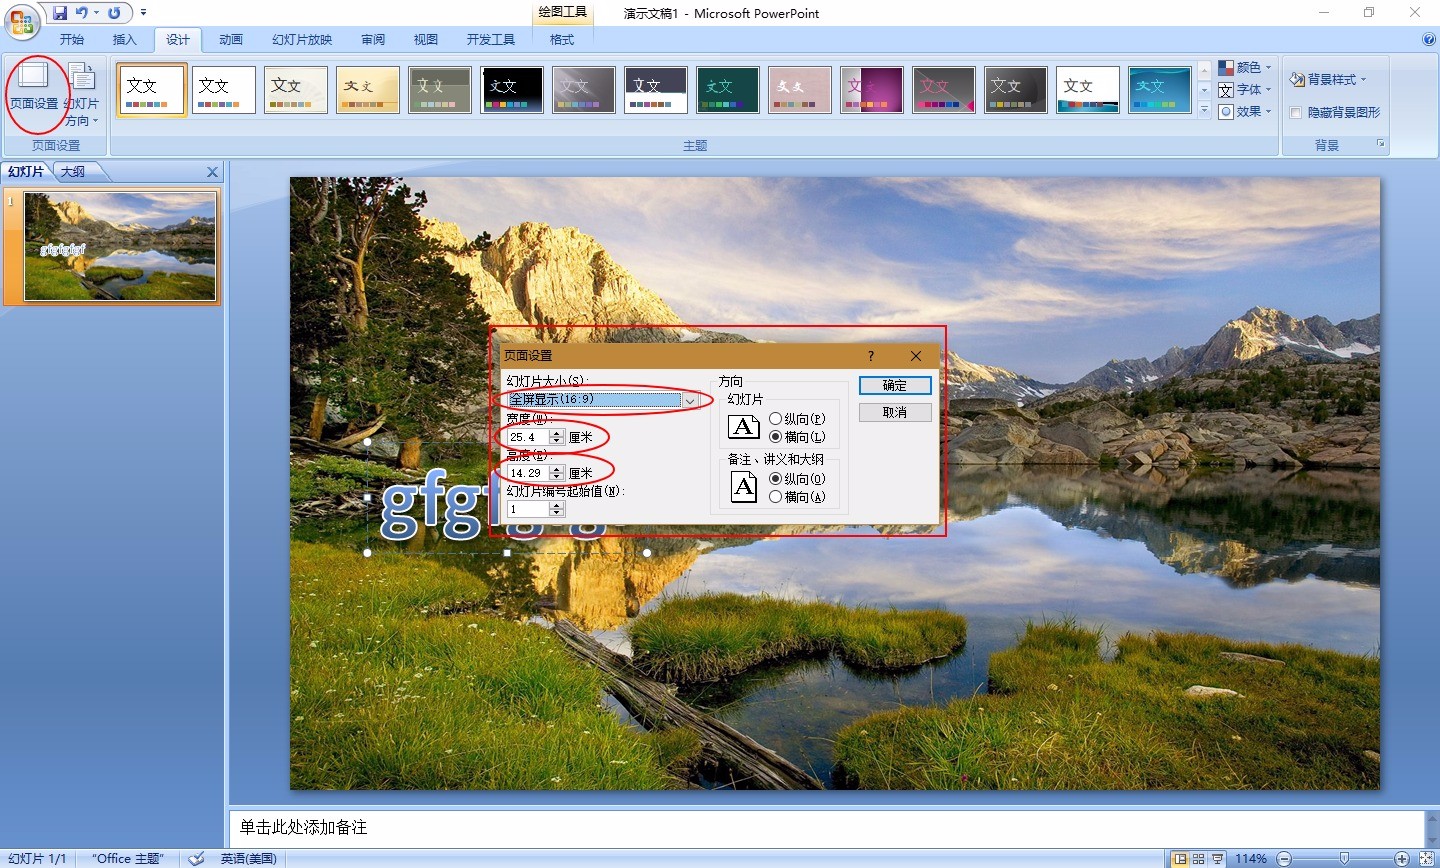Image resolution: width=1440 pixels, height=868 pixels.
Task: Decrease the 高度 height with the down spinner
Action: pos(557,477)
